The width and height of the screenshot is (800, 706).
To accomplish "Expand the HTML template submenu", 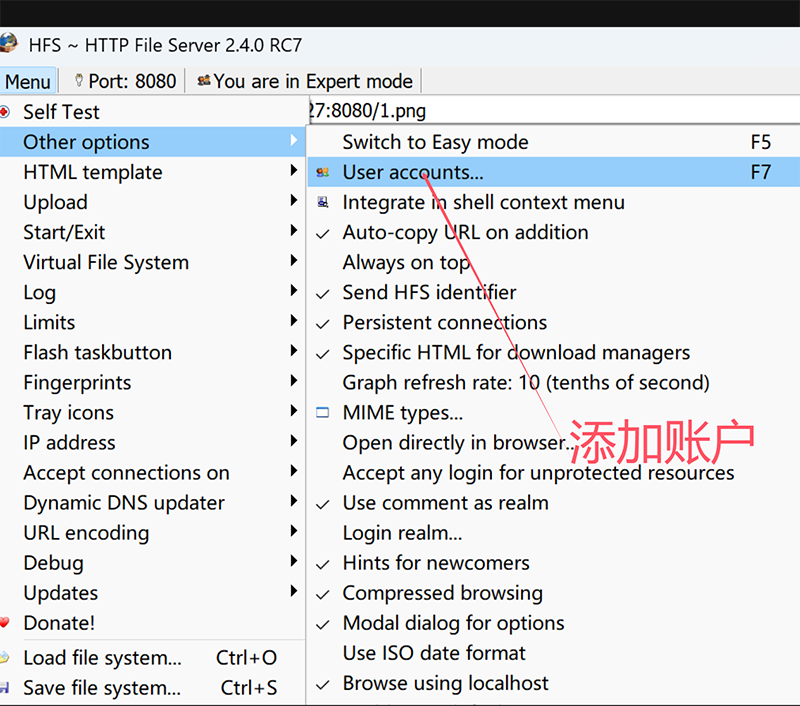I will click(153, 172).
